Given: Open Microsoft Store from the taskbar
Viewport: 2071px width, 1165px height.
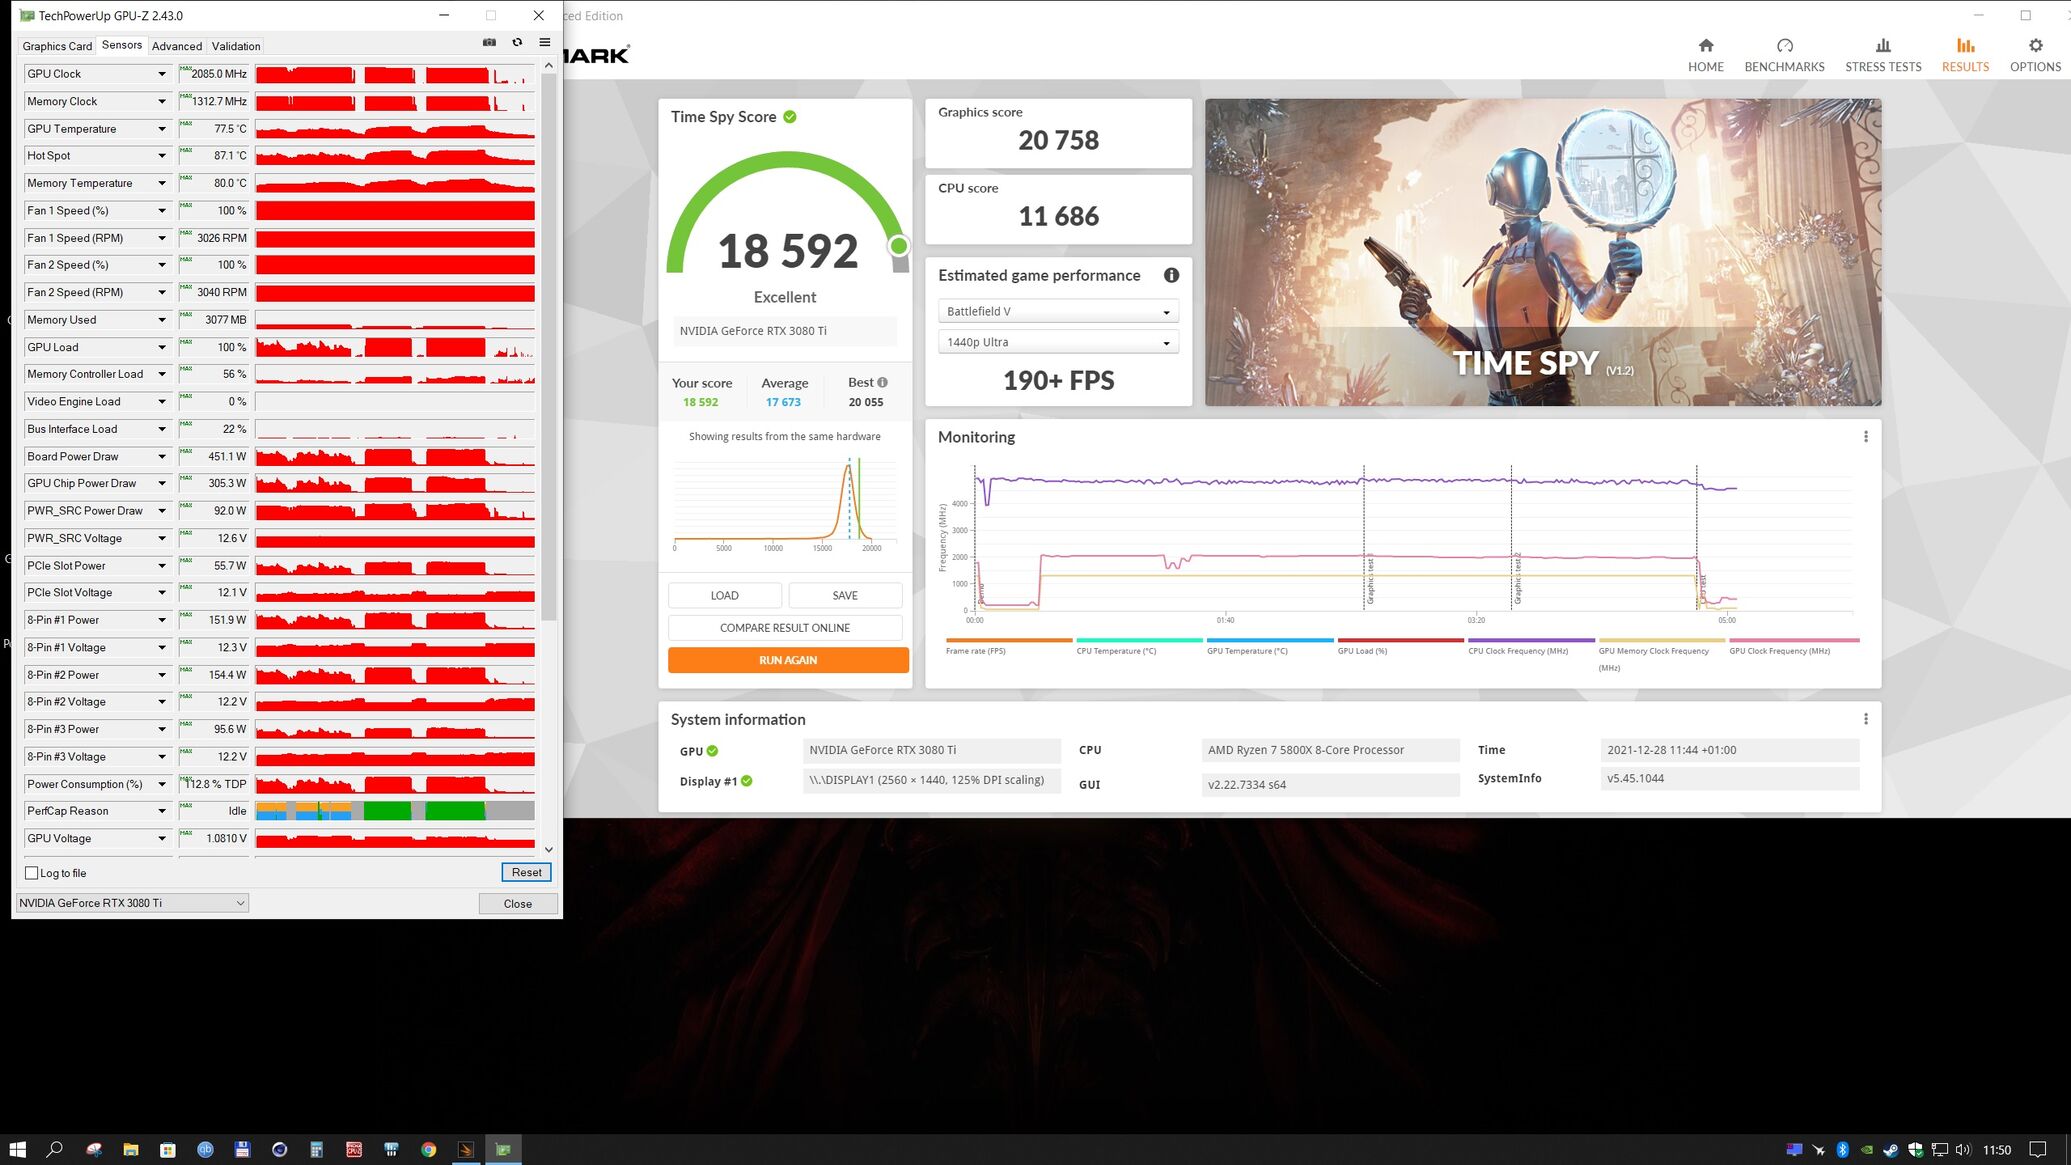Looking at the screenshot, I should tap(167, 1149).
